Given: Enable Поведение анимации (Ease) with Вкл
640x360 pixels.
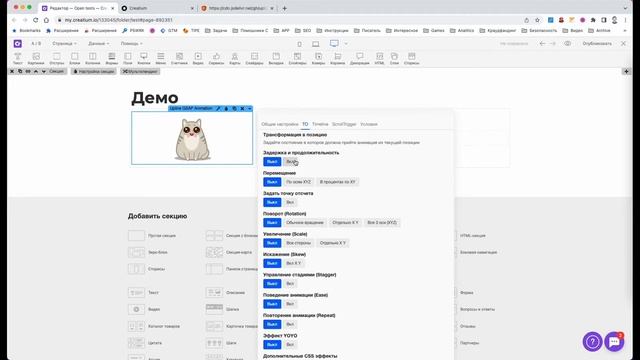Looking at the screenshot, I should point(290,304).
